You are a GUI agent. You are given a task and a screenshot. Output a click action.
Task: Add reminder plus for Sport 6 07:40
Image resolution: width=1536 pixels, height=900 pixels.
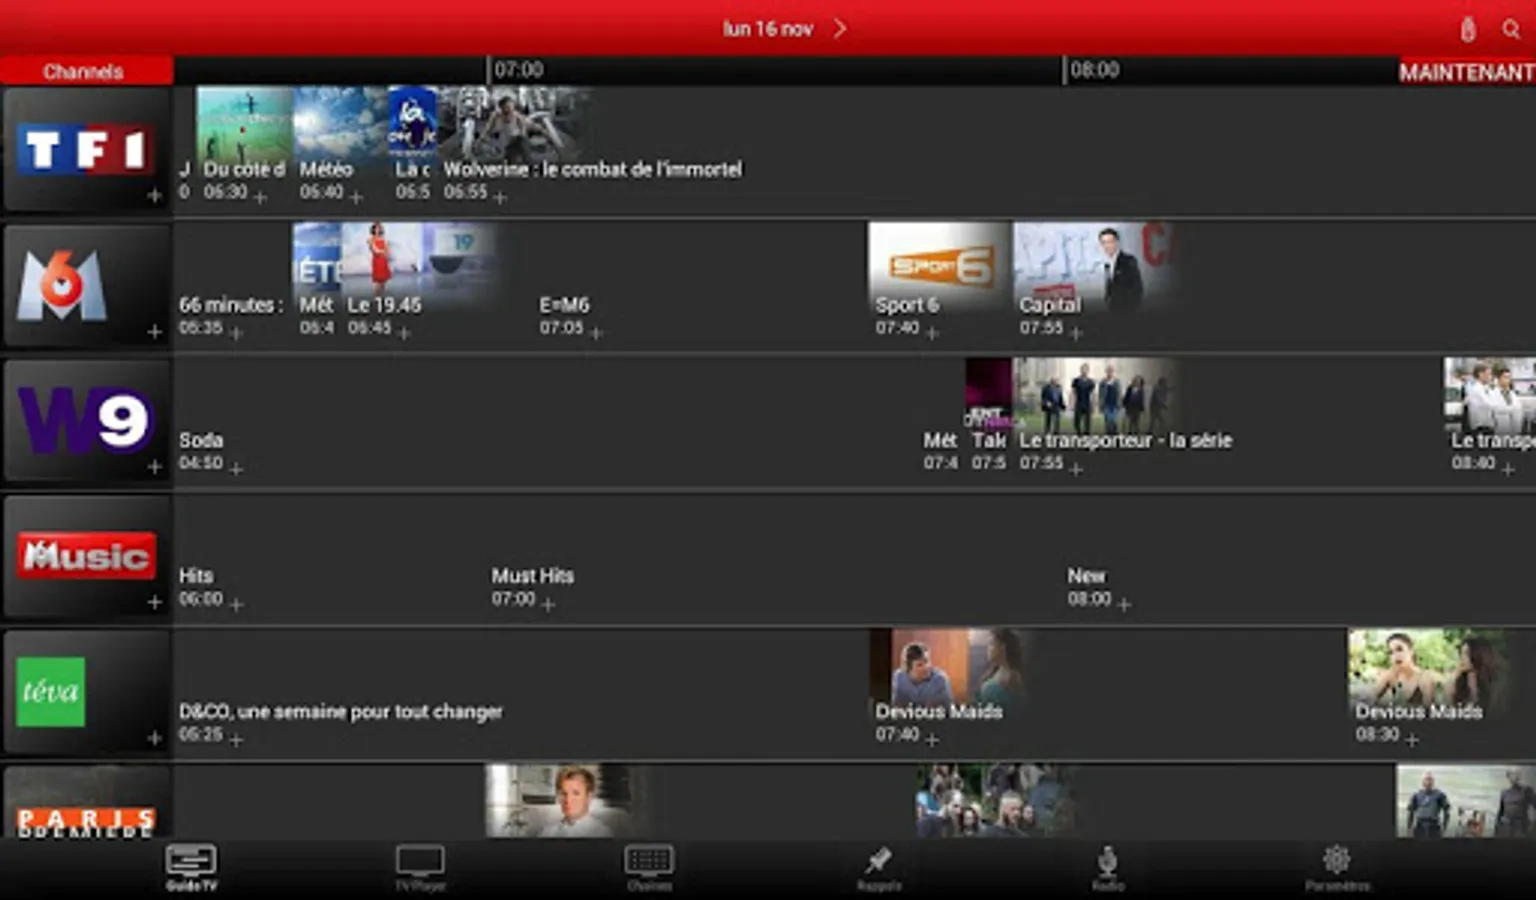coord(932,333)
